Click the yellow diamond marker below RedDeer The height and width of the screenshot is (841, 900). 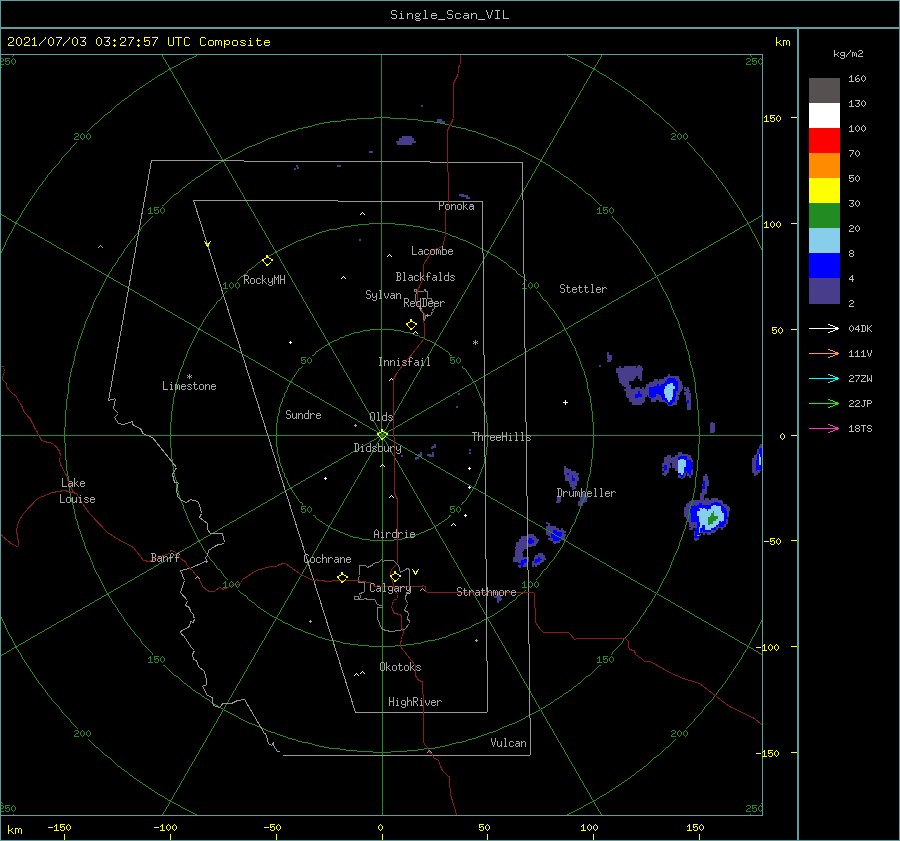[x=411, y=324]
